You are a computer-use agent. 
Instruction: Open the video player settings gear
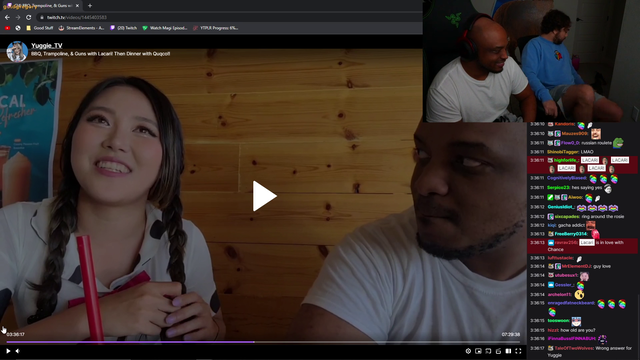pos(468,351)
